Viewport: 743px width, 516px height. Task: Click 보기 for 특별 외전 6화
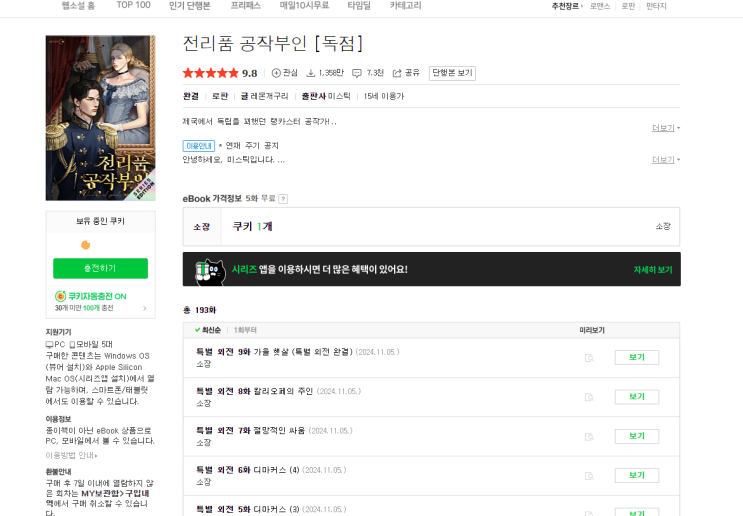637,475
